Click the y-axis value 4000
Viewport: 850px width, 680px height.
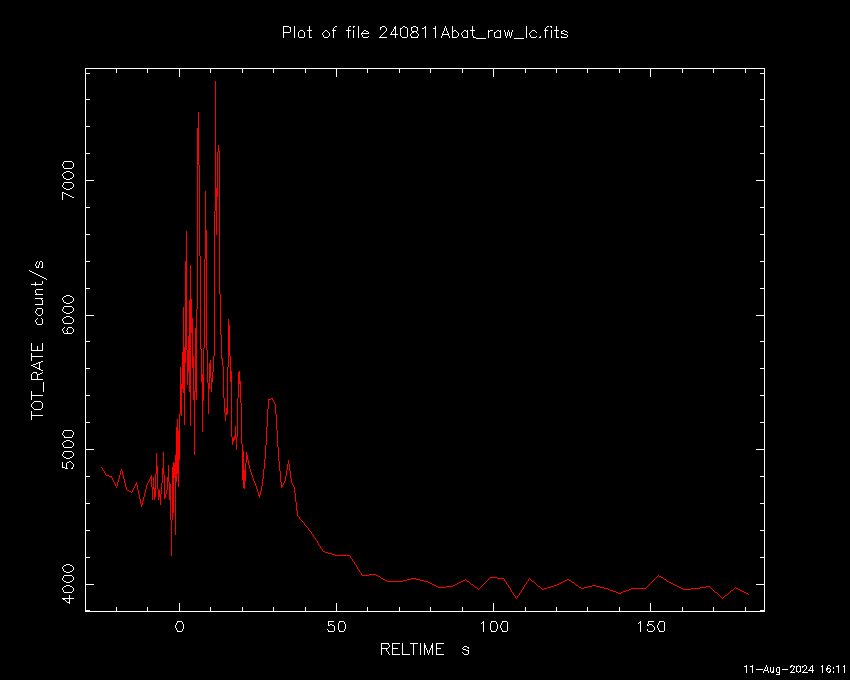click(x=68, y=584)
